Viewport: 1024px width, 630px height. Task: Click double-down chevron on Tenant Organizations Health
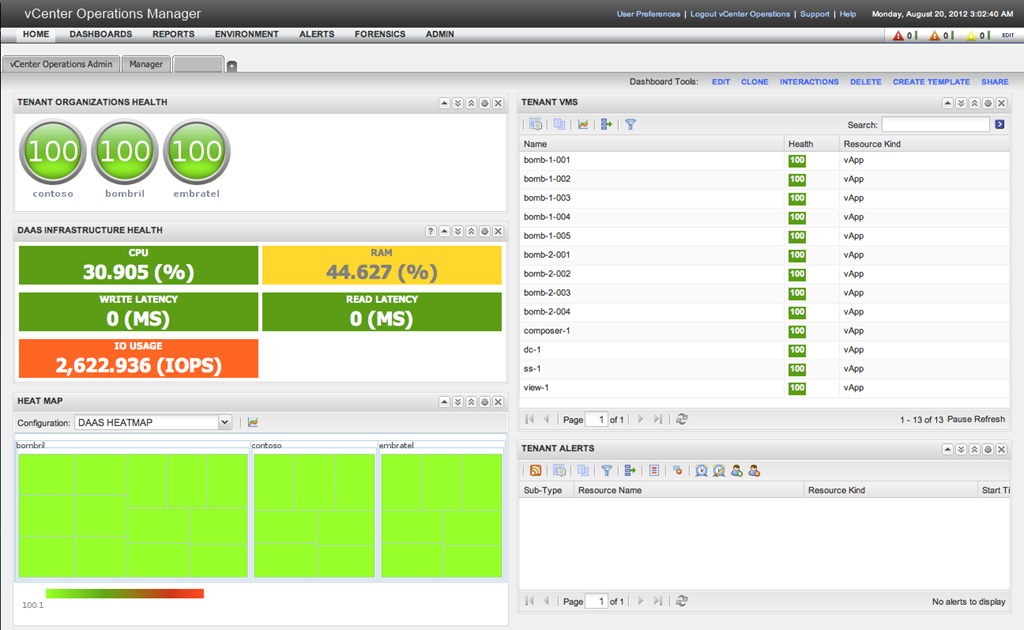pos(458,103)
